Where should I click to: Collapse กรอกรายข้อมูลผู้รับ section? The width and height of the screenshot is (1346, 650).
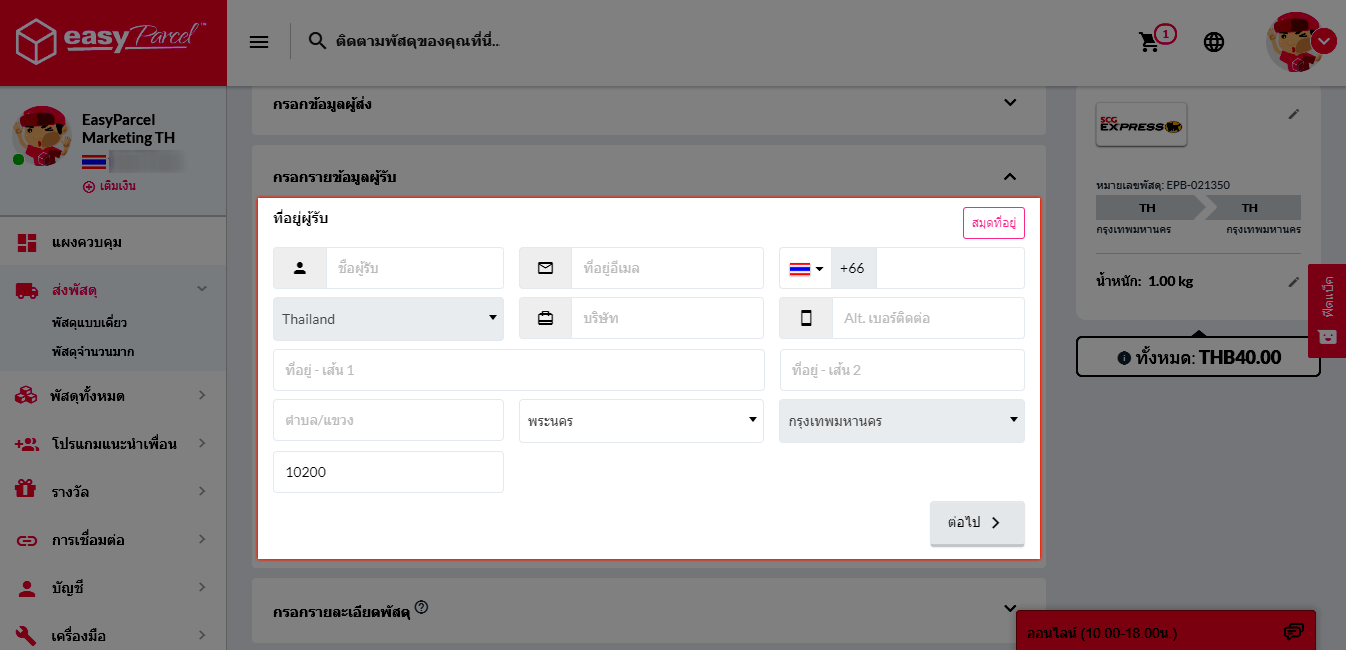pyautogui.click(x=1010, y=176)
